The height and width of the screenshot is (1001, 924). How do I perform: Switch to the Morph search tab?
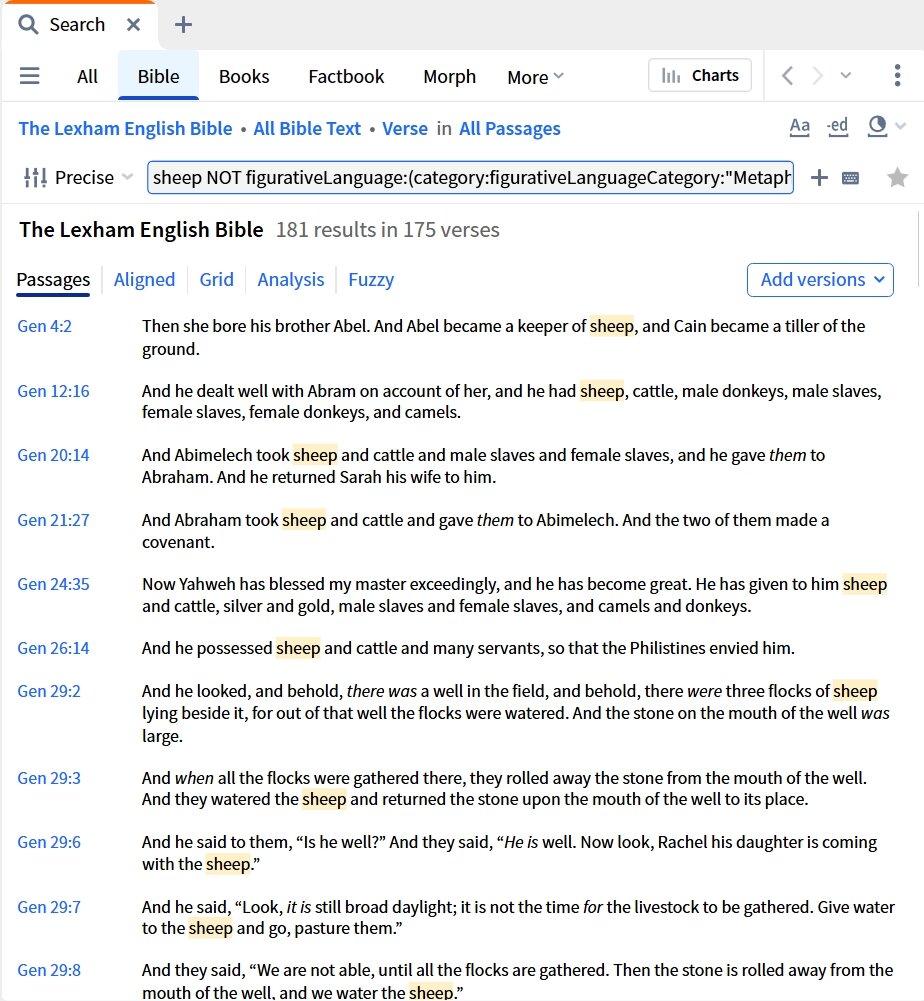450,77
